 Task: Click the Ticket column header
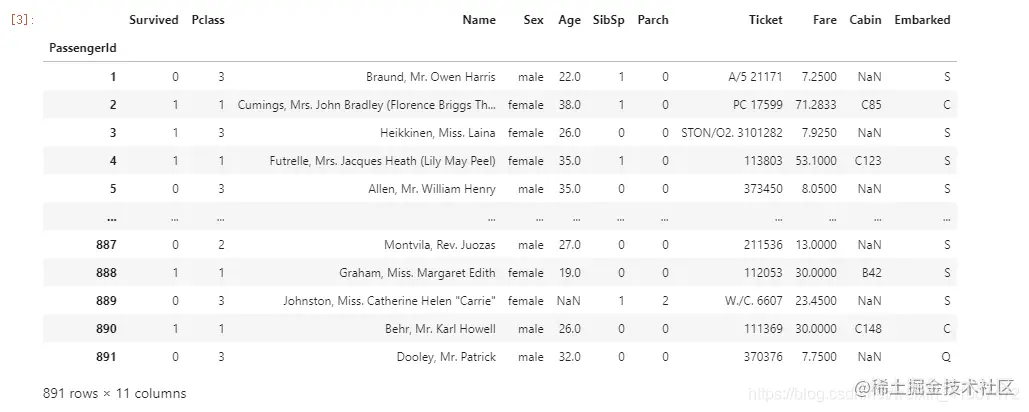click(766, 20)
